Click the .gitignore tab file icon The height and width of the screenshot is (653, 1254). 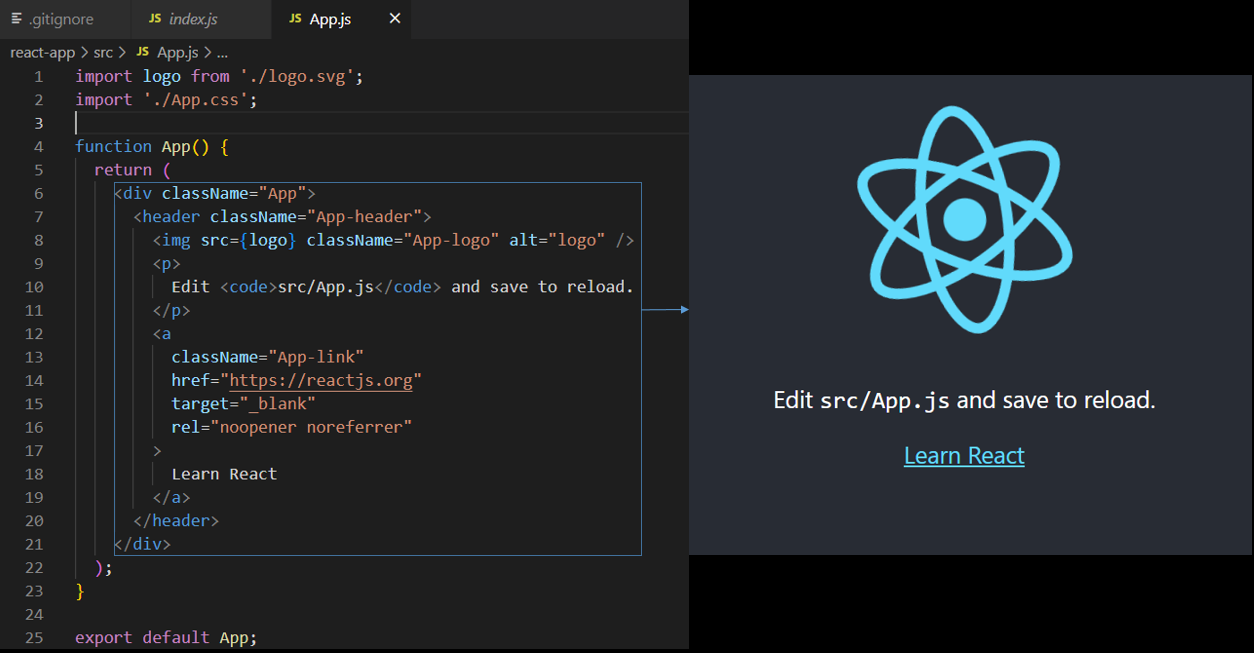pos(17,19)
